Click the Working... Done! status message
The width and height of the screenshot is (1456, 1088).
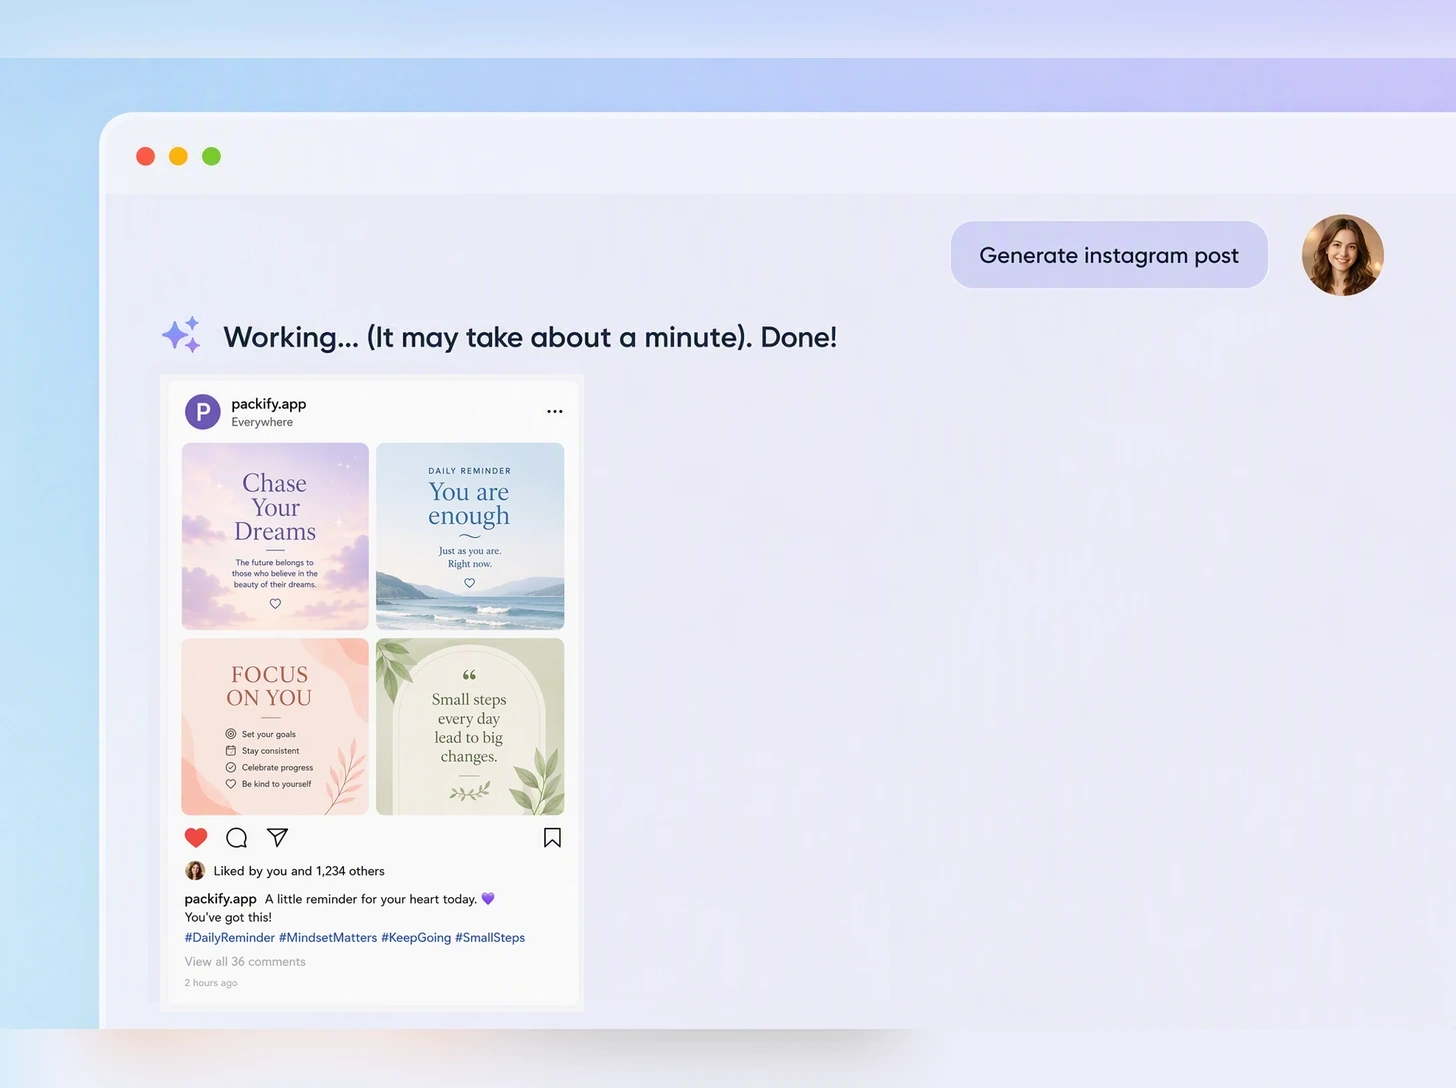(x=530, y=337)
